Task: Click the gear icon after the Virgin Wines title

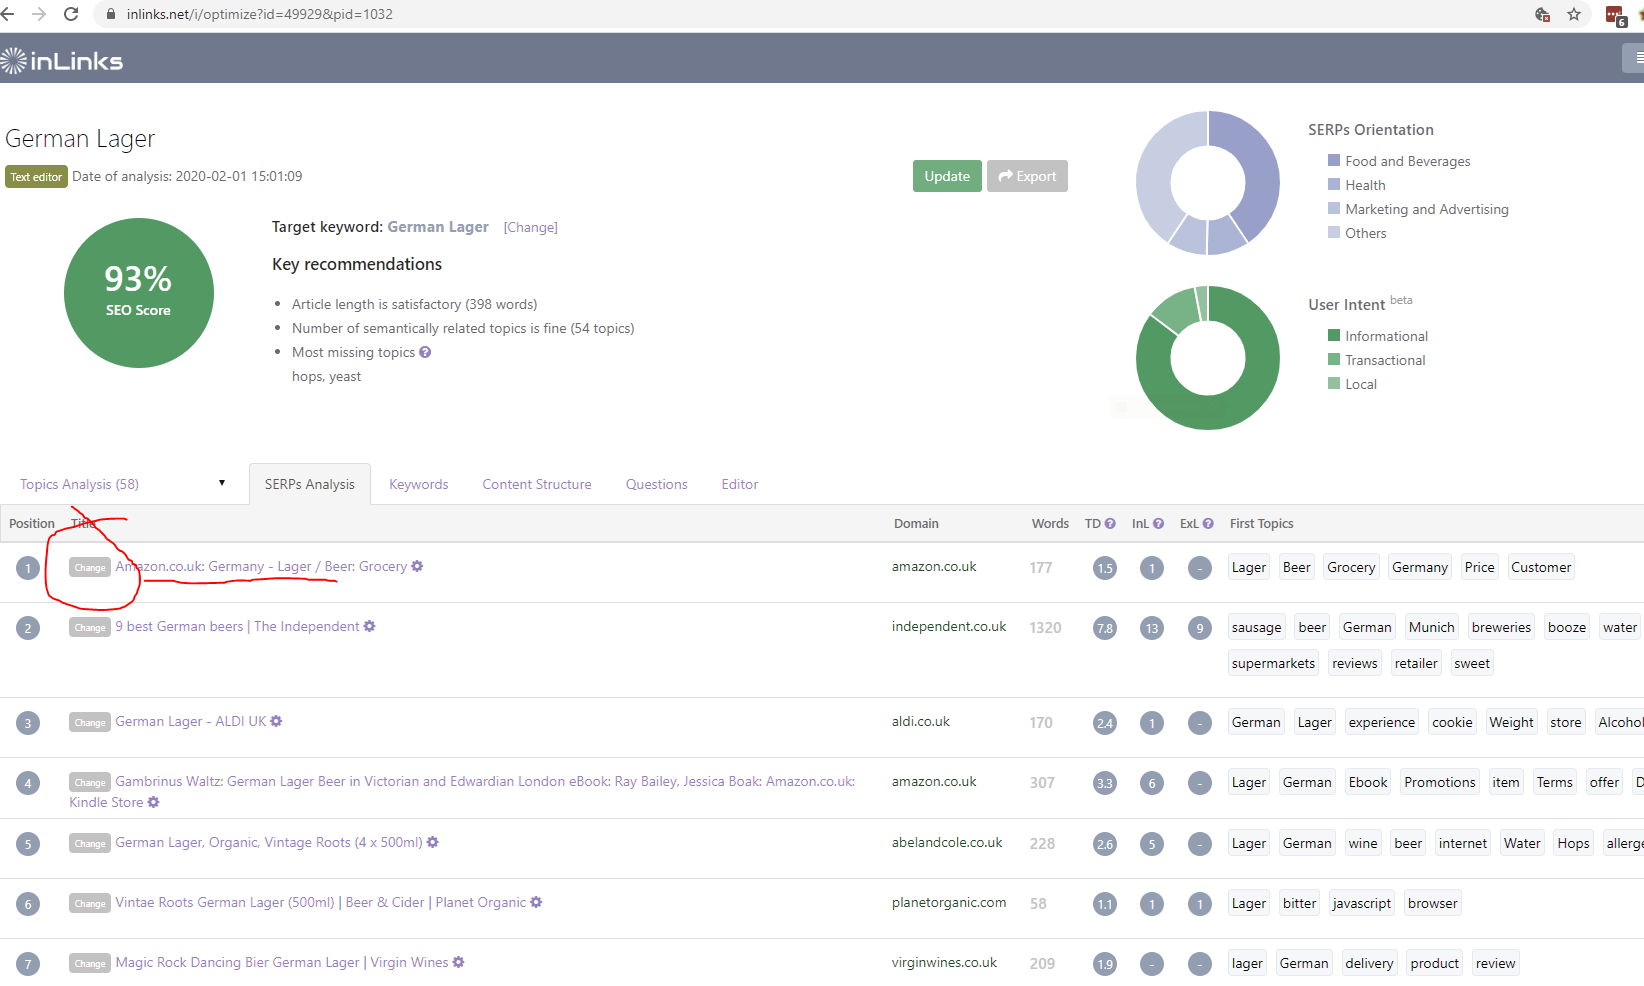Action: point(458,962)
